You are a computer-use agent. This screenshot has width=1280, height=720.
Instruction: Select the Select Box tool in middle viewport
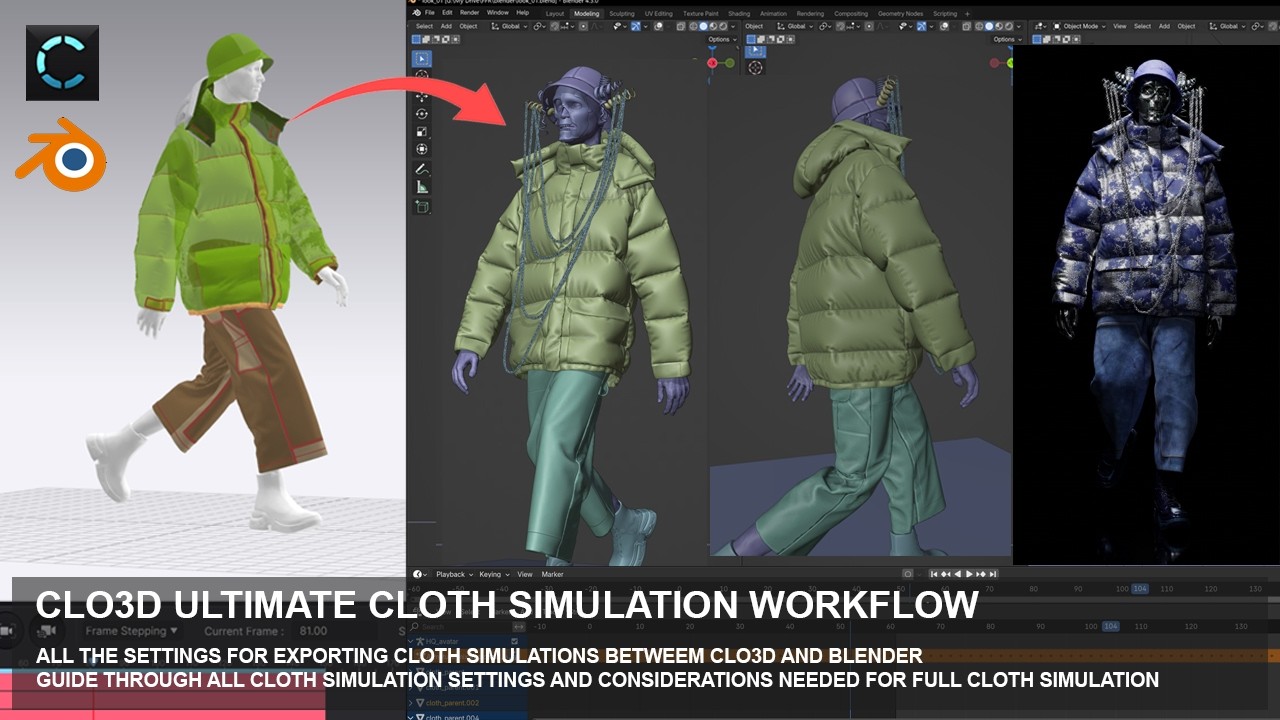pyautogui.click(x=755, y=50)
